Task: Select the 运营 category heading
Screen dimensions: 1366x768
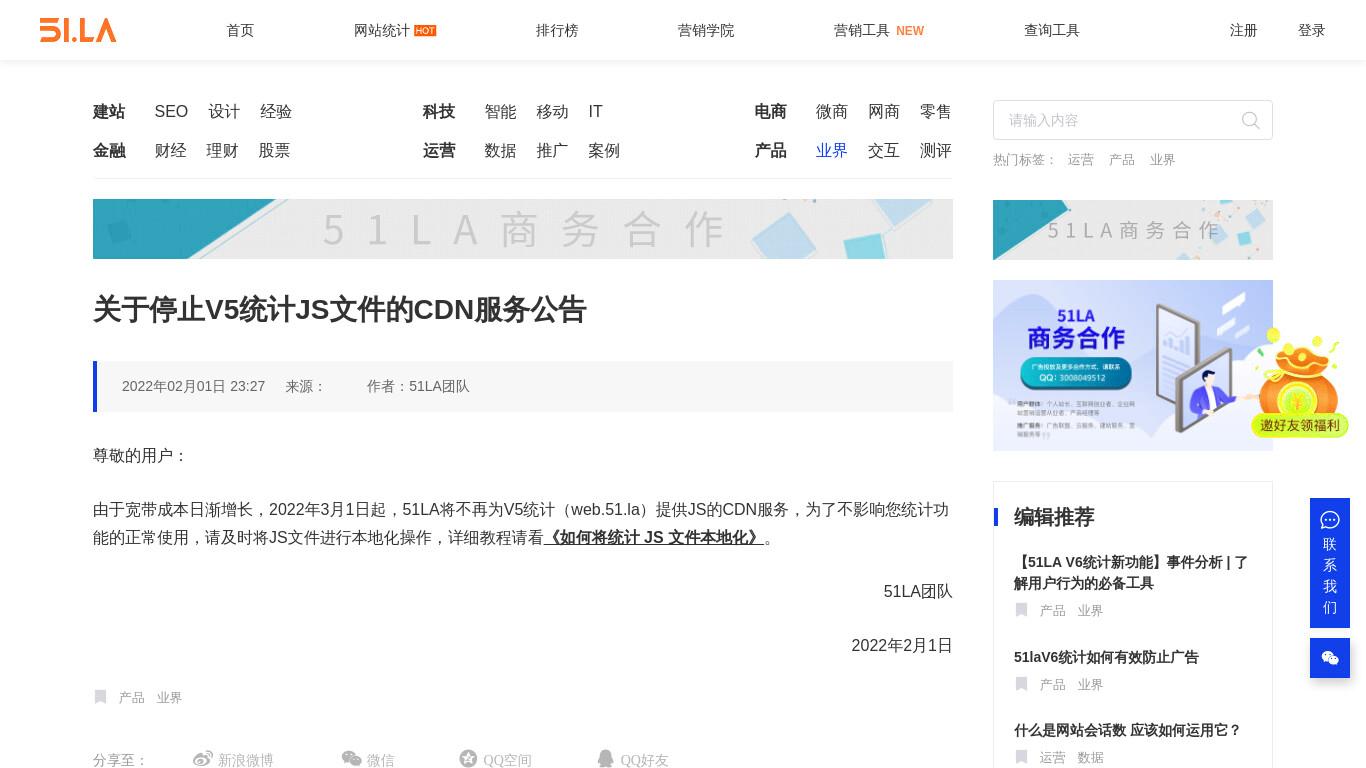Action: click(x=439, y=151)
